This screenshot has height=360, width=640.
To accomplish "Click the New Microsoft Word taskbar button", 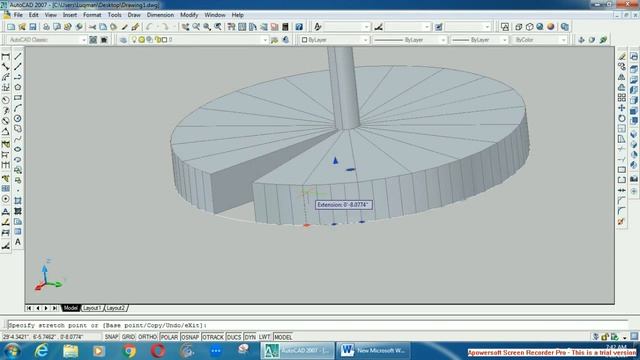I will coord(374,351).
